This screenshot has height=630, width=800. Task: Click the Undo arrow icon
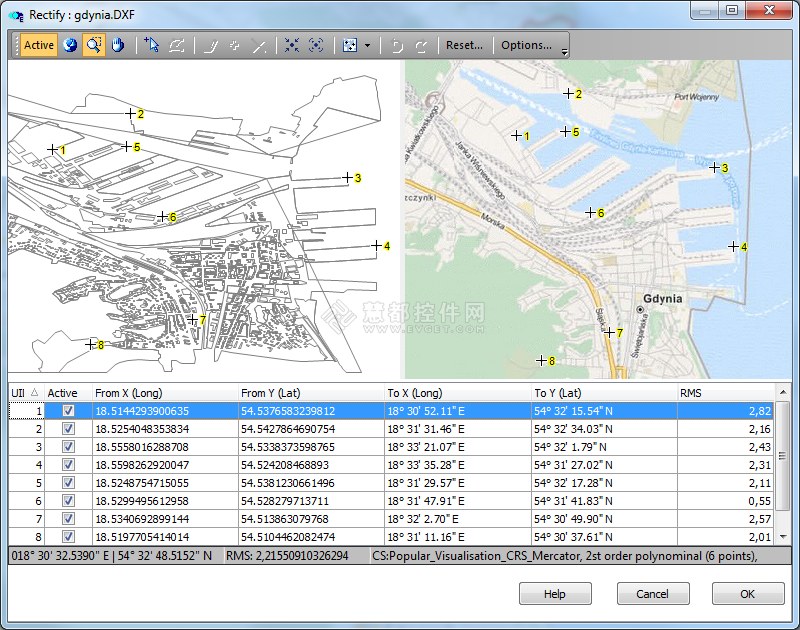click(x=397, y=45)
